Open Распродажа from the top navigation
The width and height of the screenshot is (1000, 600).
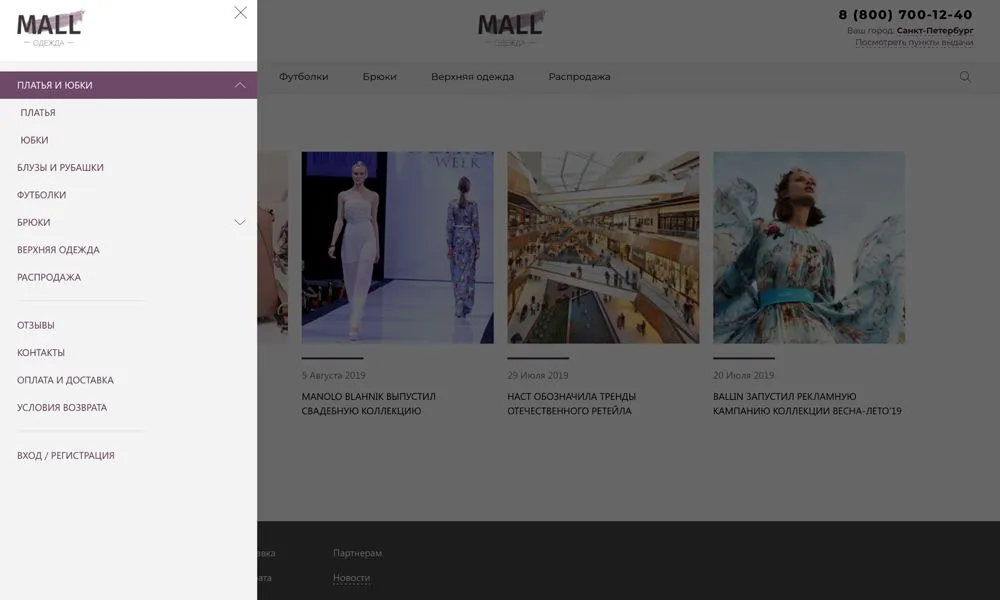point(579,75)
